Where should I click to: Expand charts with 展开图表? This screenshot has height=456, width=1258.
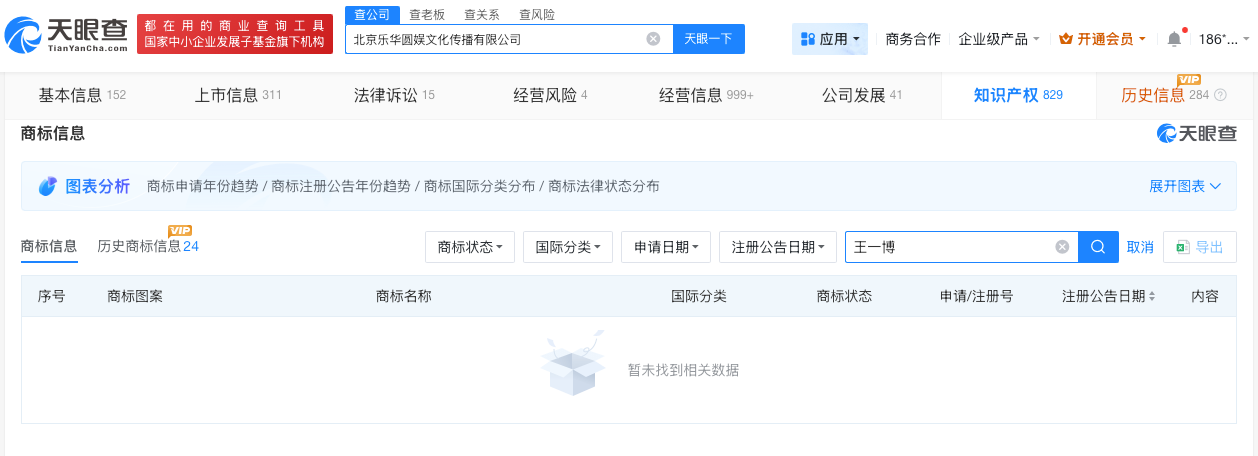(1185, 186)
